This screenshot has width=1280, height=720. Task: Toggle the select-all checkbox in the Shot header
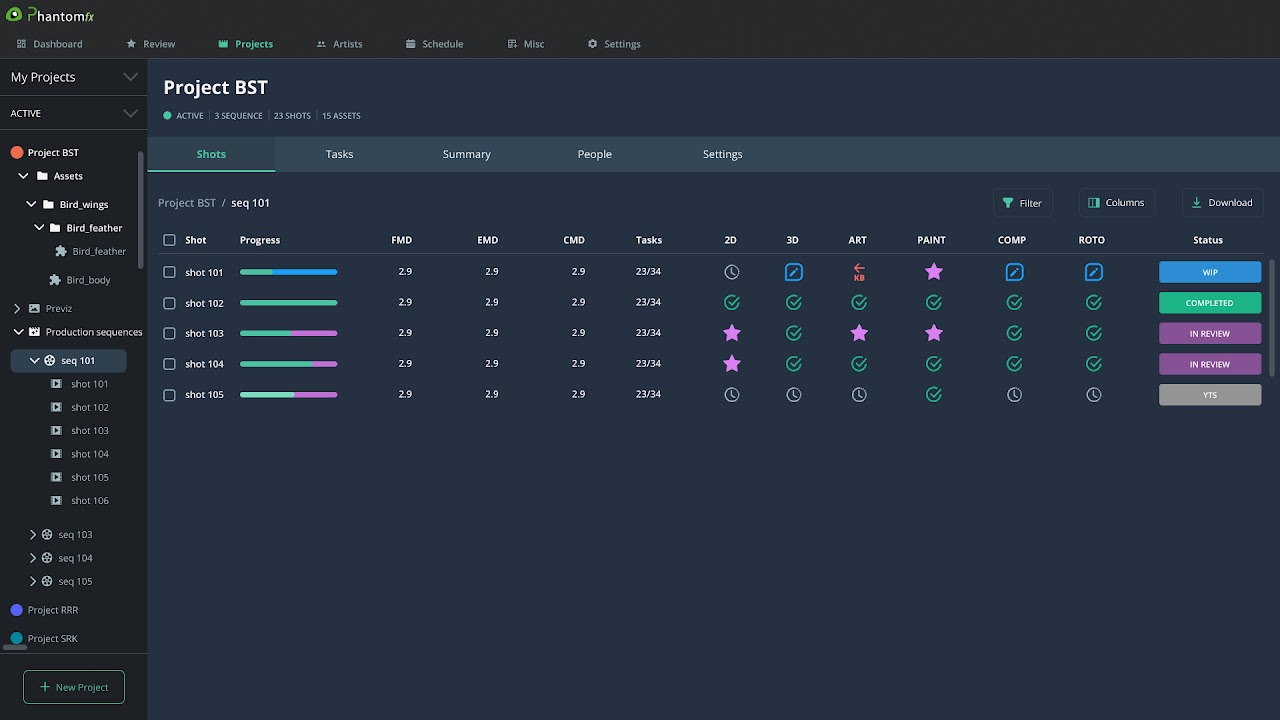tap(169, 240)
